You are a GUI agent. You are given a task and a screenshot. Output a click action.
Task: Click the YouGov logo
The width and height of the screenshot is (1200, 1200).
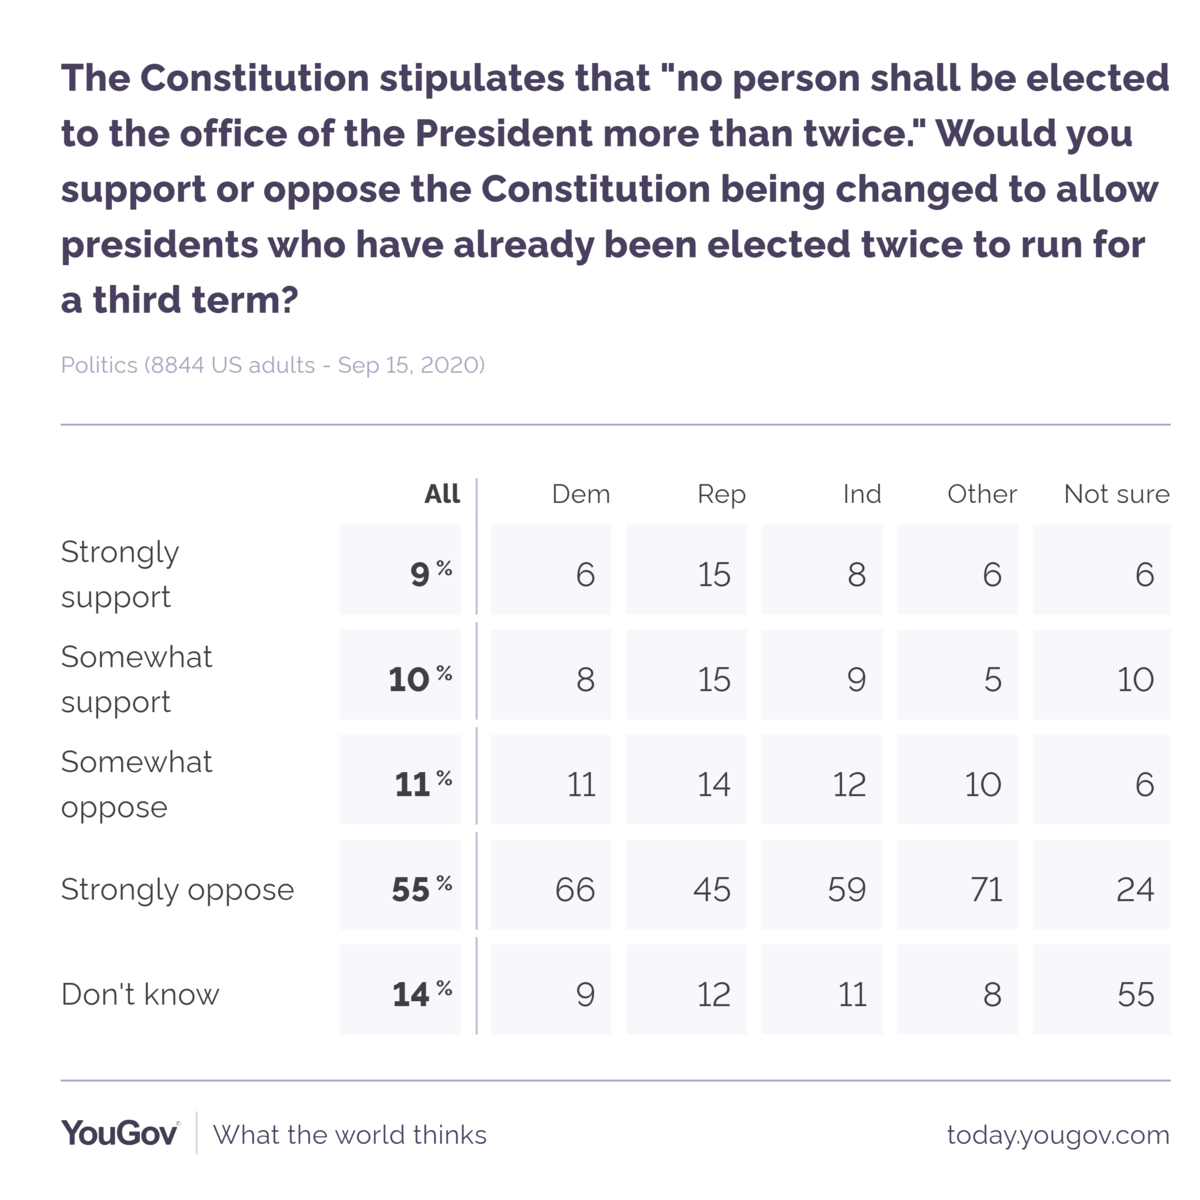120,1133
